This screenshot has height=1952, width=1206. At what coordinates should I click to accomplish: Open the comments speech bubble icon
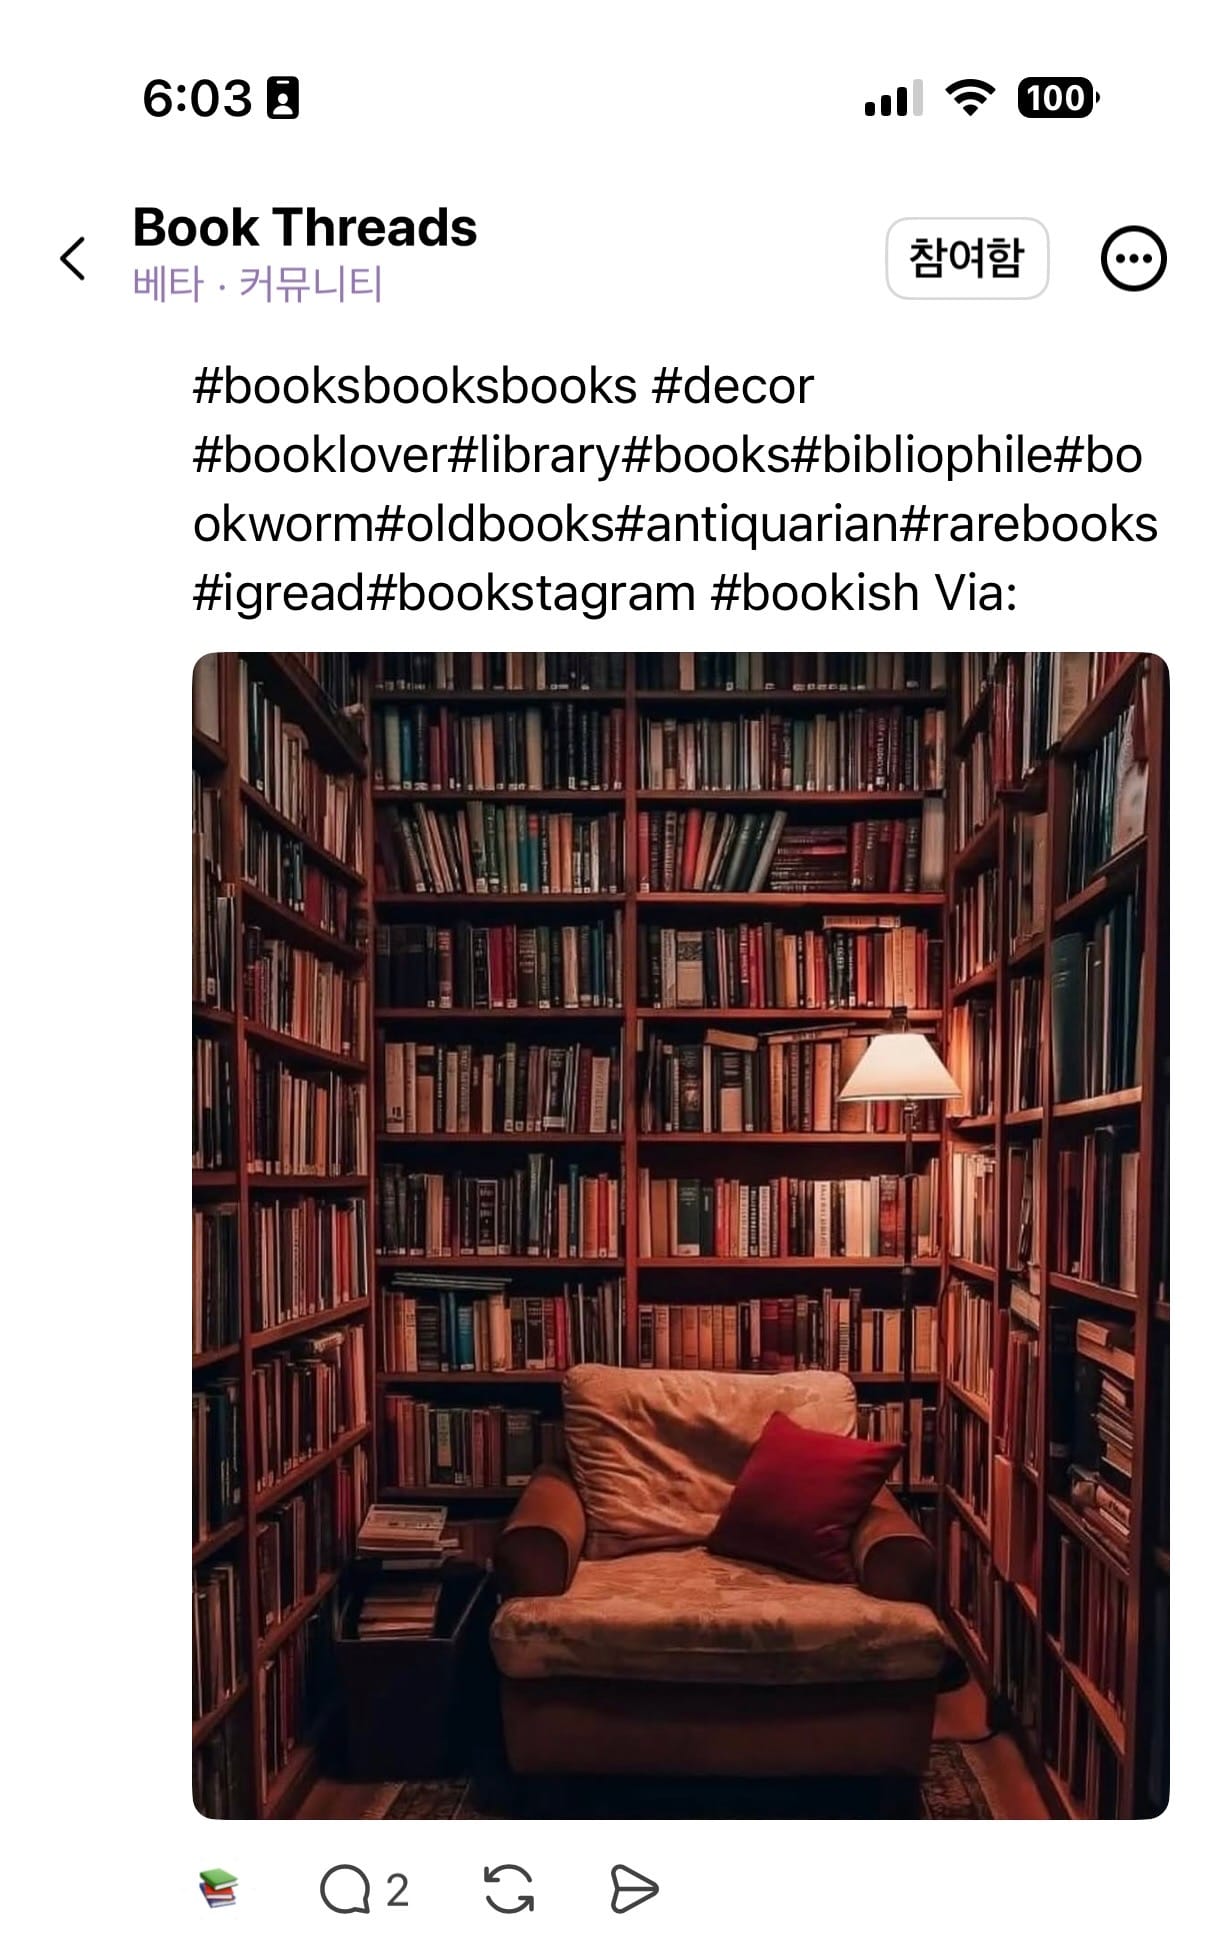pyautogui.click(x=344, y=1890)
